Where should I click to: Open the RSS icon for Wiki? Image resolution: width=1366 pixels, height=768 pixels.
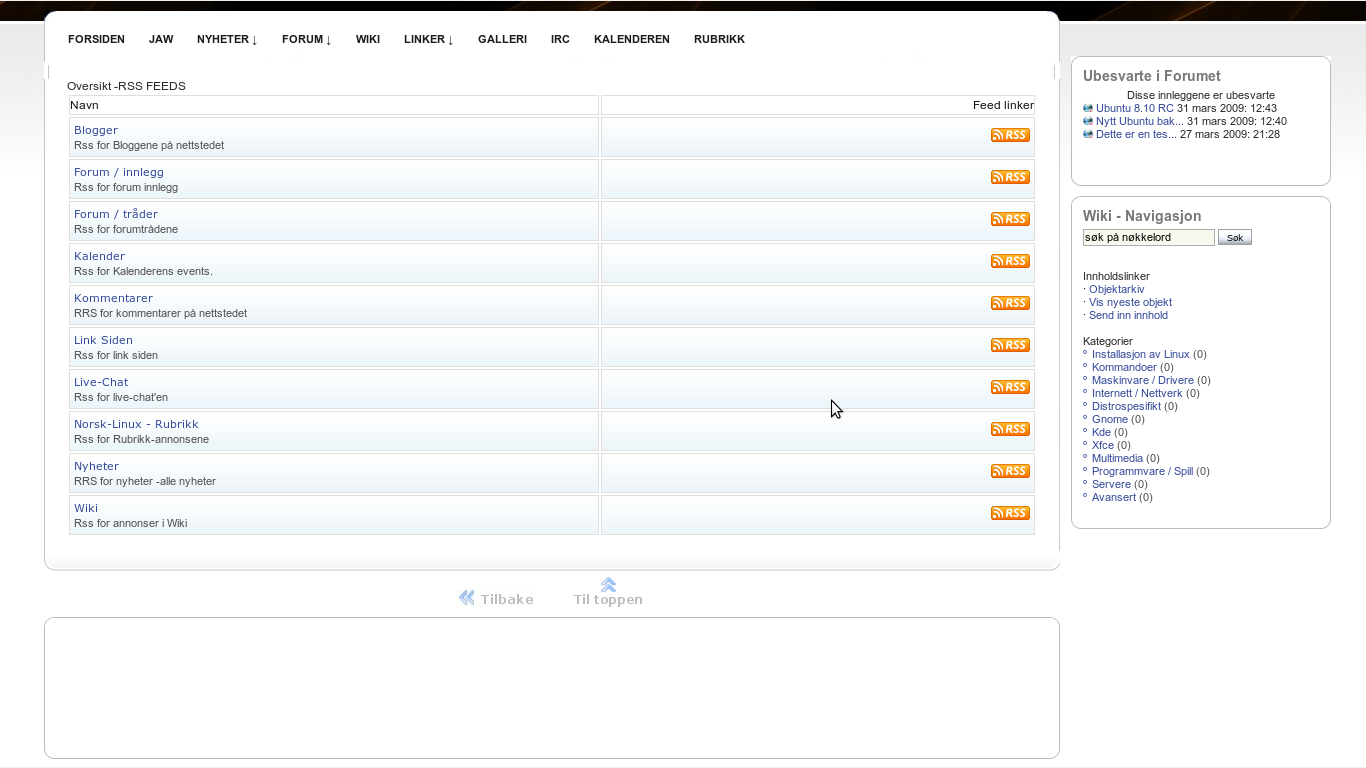[x=1010, y=513]
